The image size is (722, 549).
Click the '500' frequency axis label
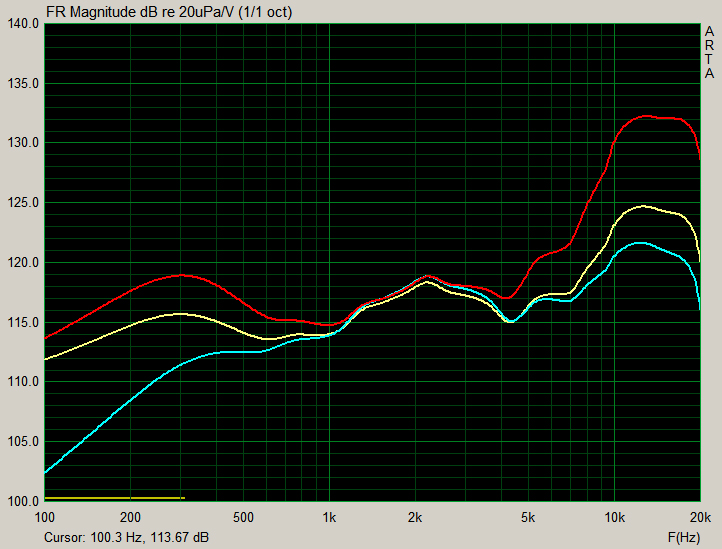(x=244, y=518)
